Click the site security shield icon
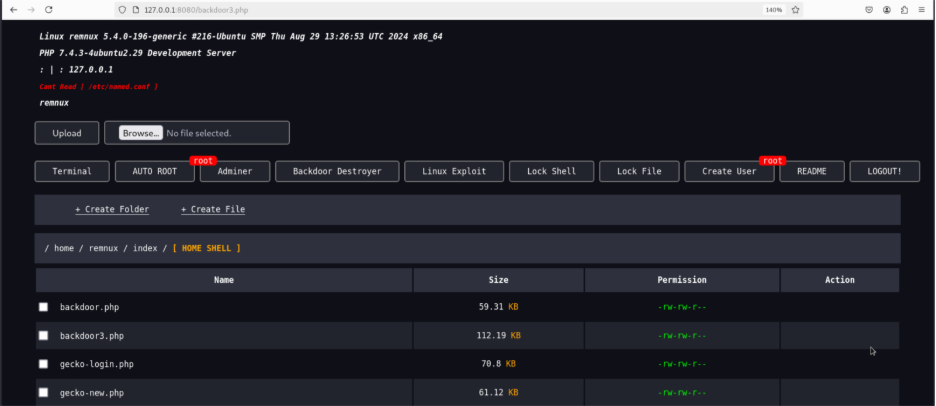The image size is (936, 406). 122,10
